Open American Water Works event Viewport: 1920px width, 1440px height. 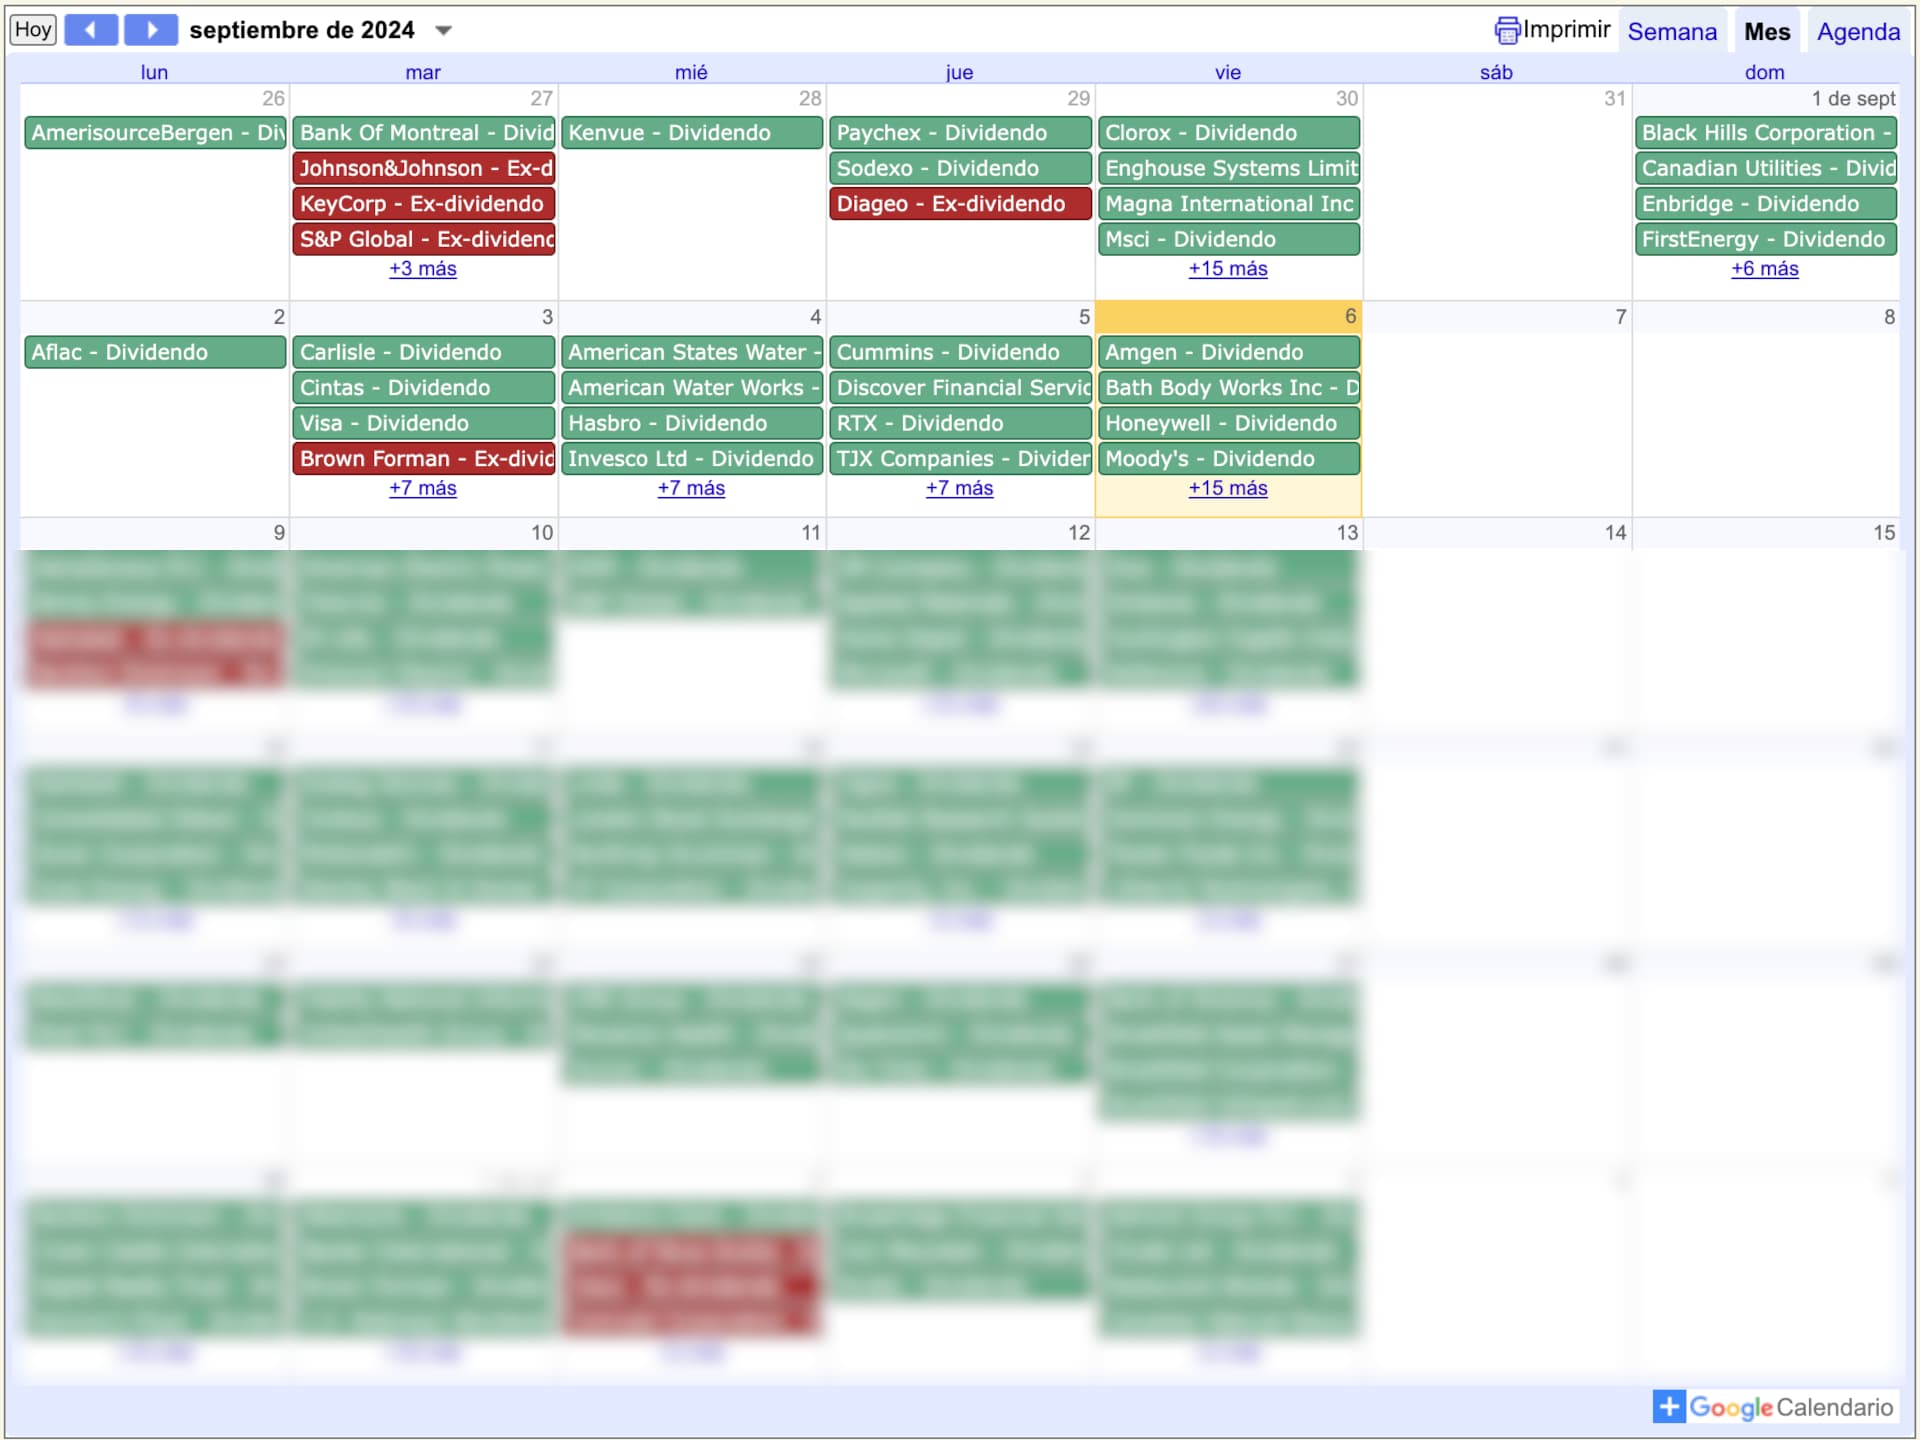click(692, 388)
